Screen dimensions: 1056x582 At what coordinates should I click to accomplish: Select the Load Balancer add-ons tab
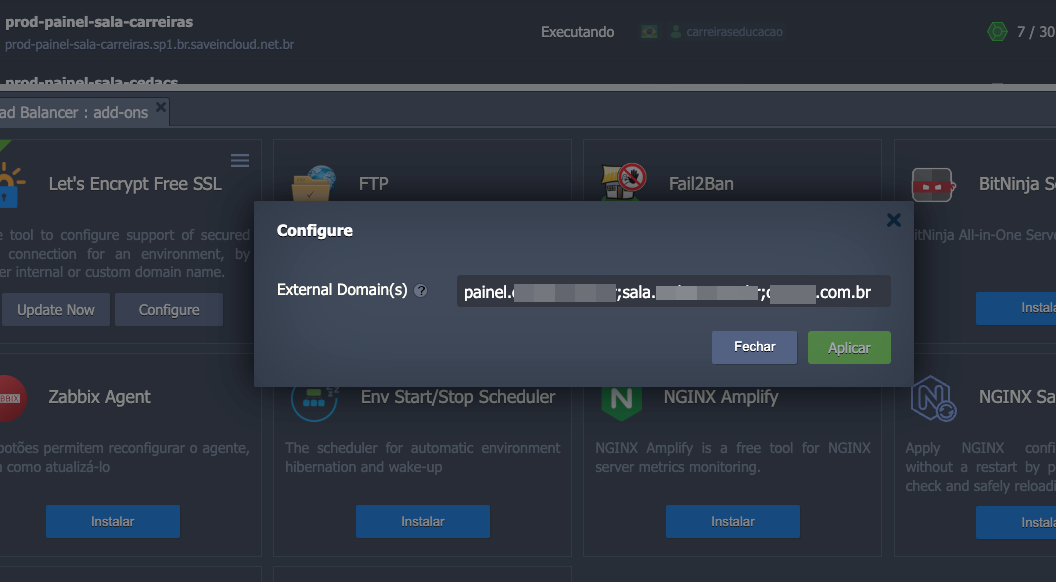75,113
